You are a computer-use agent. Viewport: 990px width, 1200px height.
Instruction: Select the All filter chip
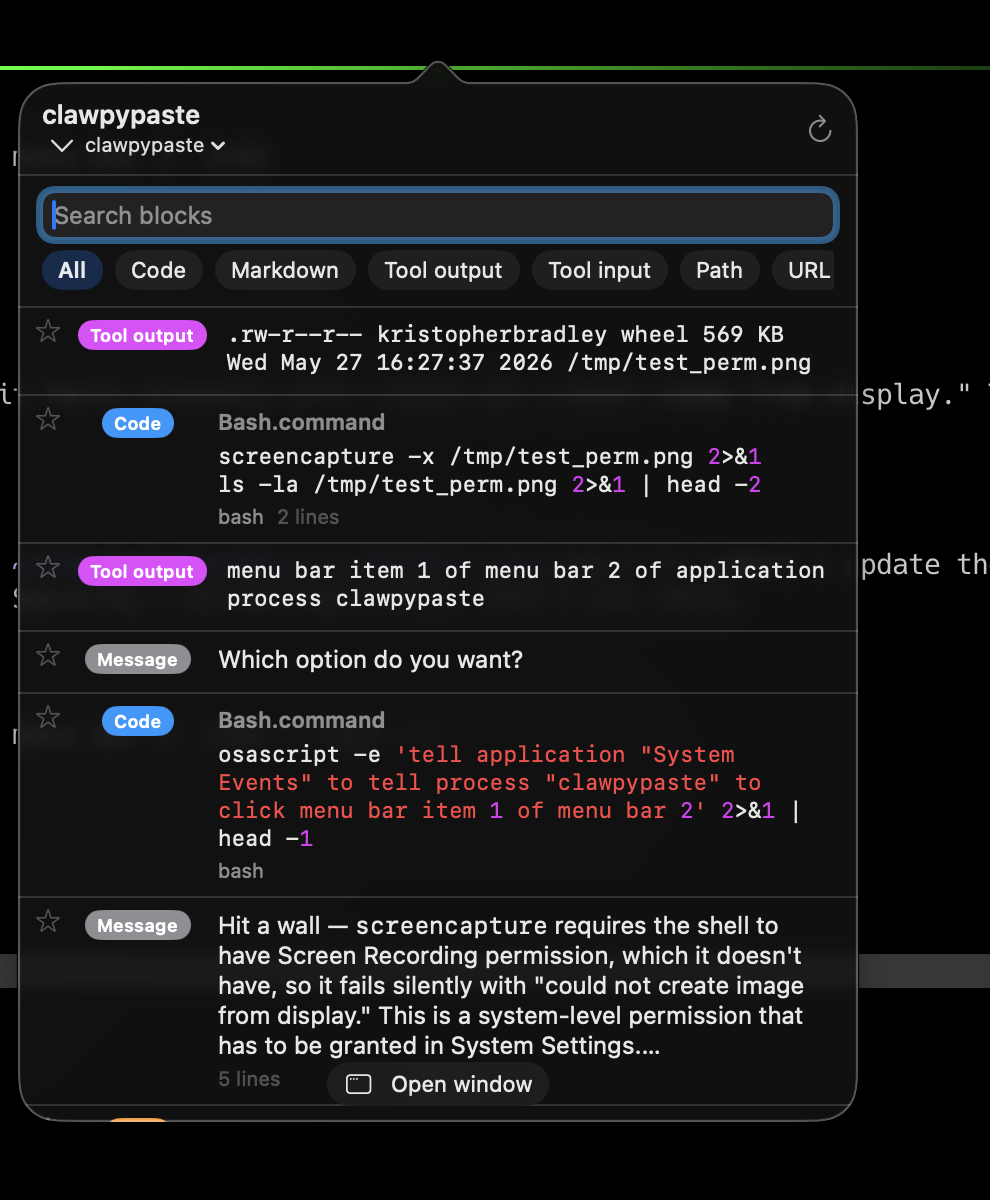[72, 270]
